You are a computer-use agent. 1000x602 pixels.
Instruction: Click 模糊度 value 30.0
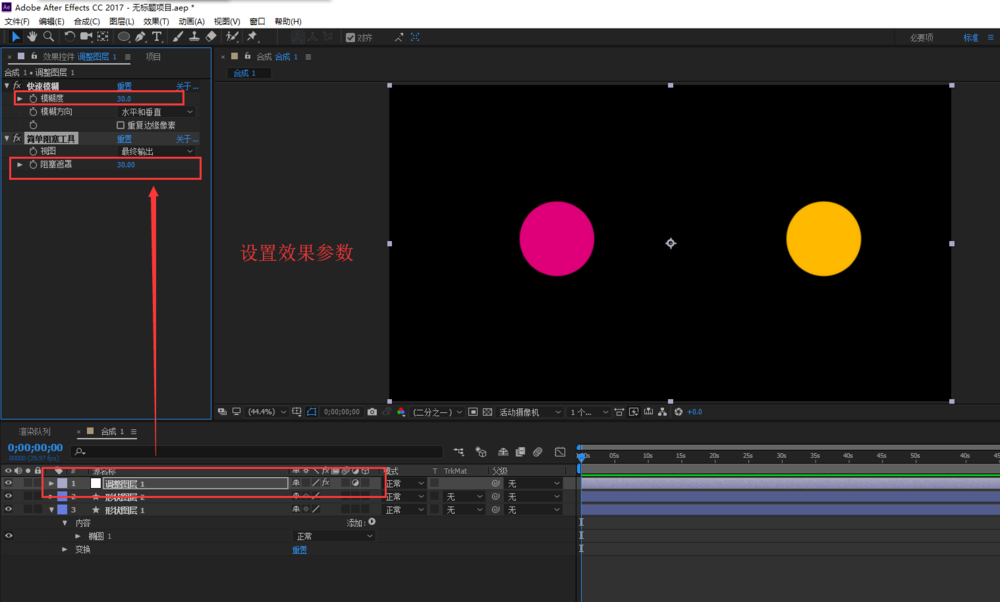point(124,98)
